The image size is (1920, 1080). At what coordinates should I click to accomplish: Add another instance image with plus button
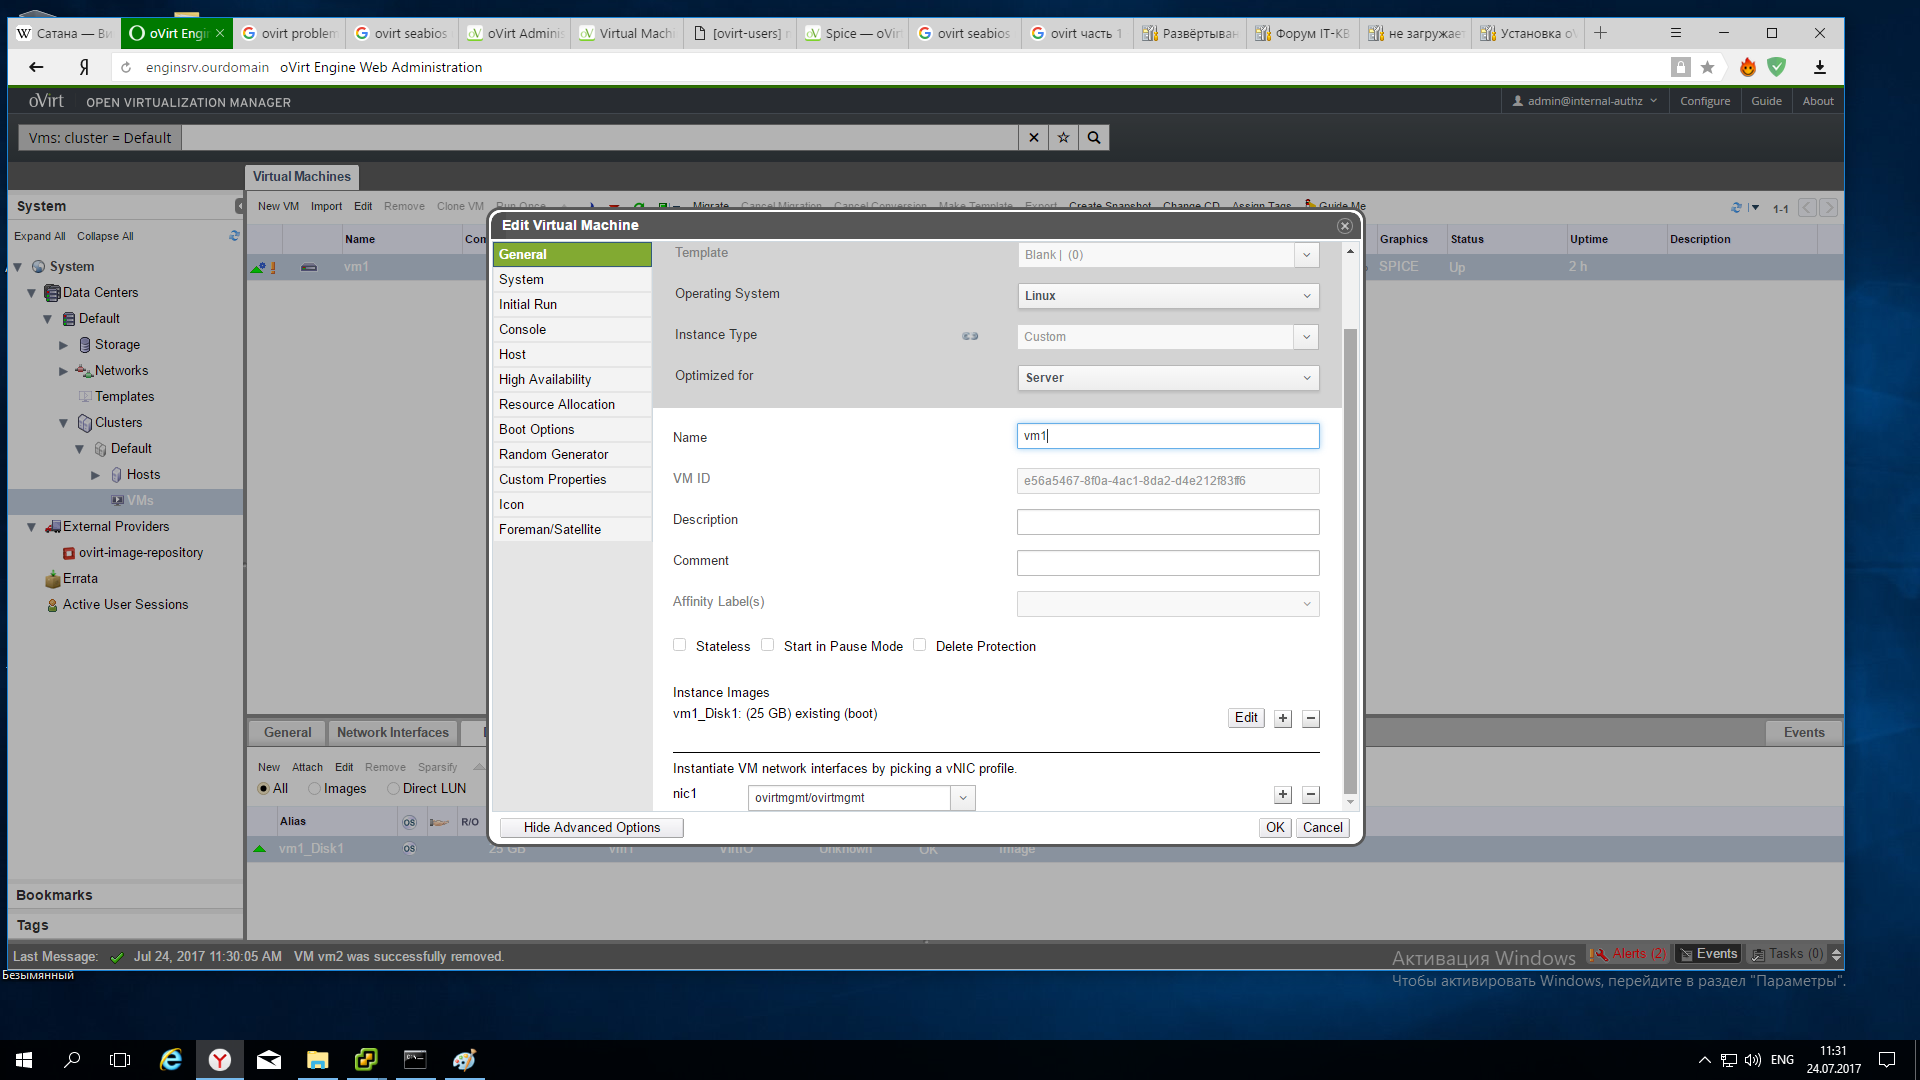[1283, 718]
